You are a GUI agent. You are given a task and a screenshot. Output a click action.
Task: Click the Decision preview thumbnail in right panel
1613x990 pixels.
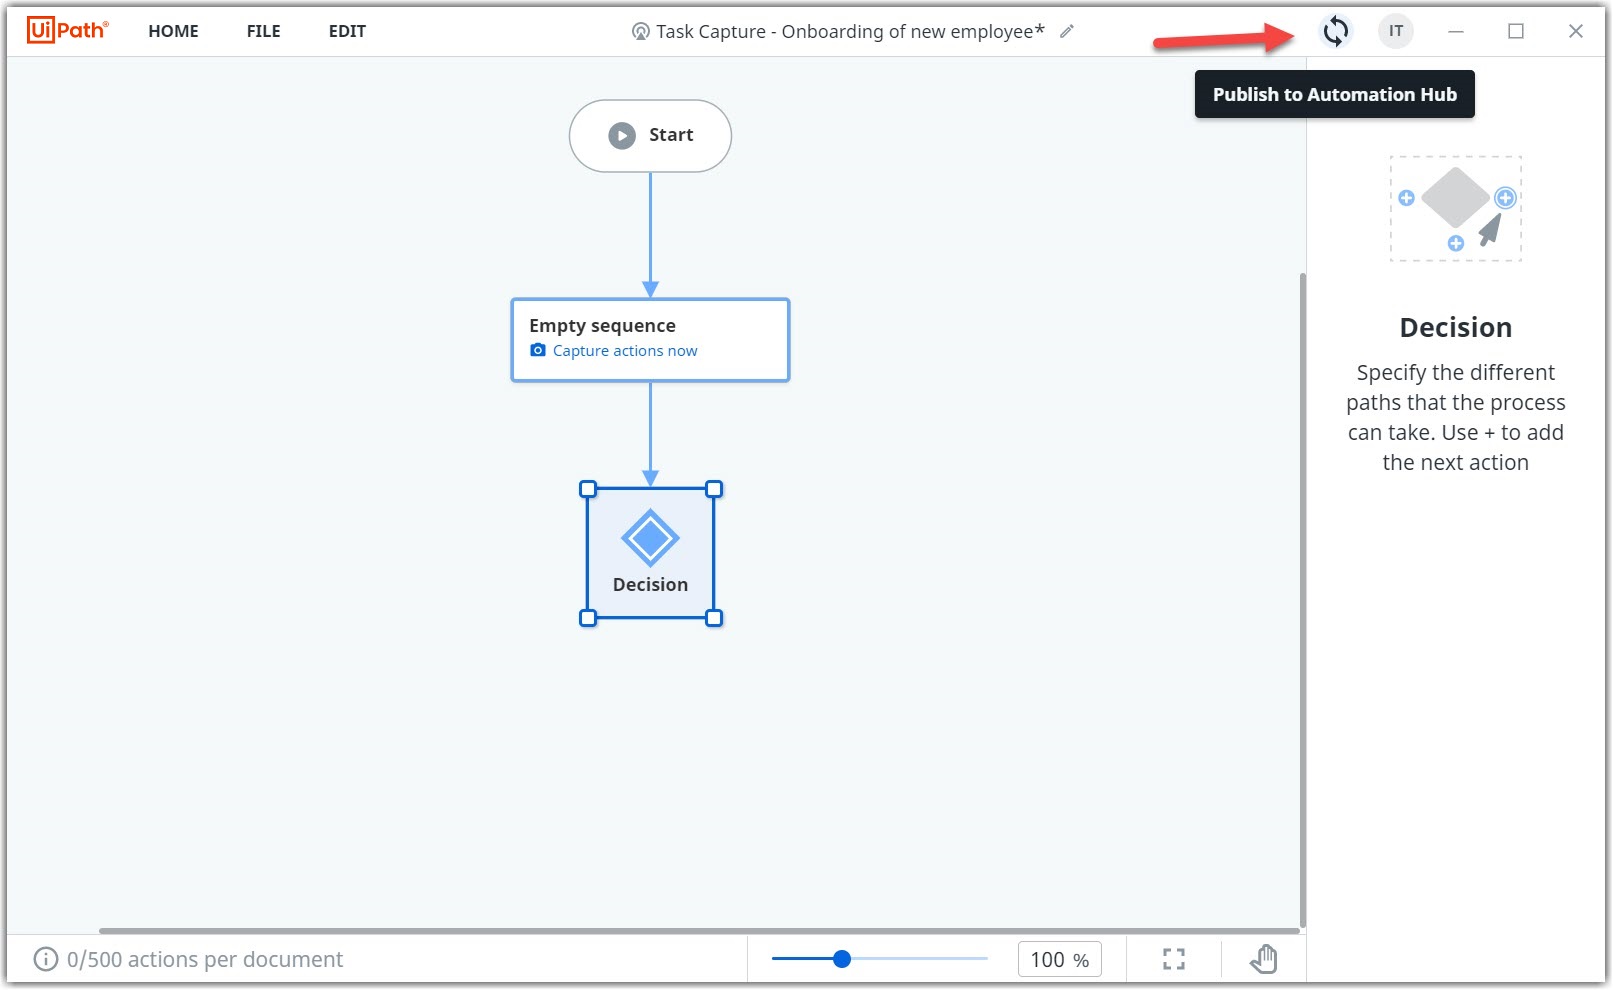pos(1455,207)
